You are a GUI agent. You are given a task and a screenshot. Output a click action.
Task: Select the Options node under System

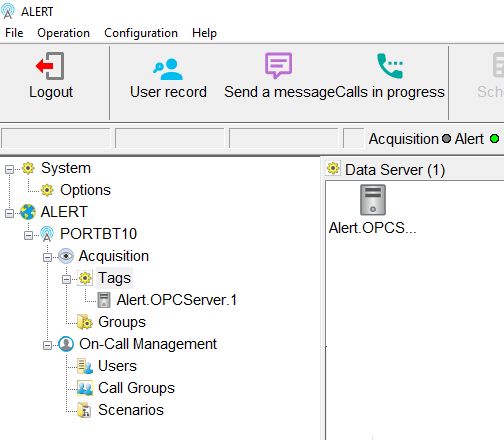[85, 190]
